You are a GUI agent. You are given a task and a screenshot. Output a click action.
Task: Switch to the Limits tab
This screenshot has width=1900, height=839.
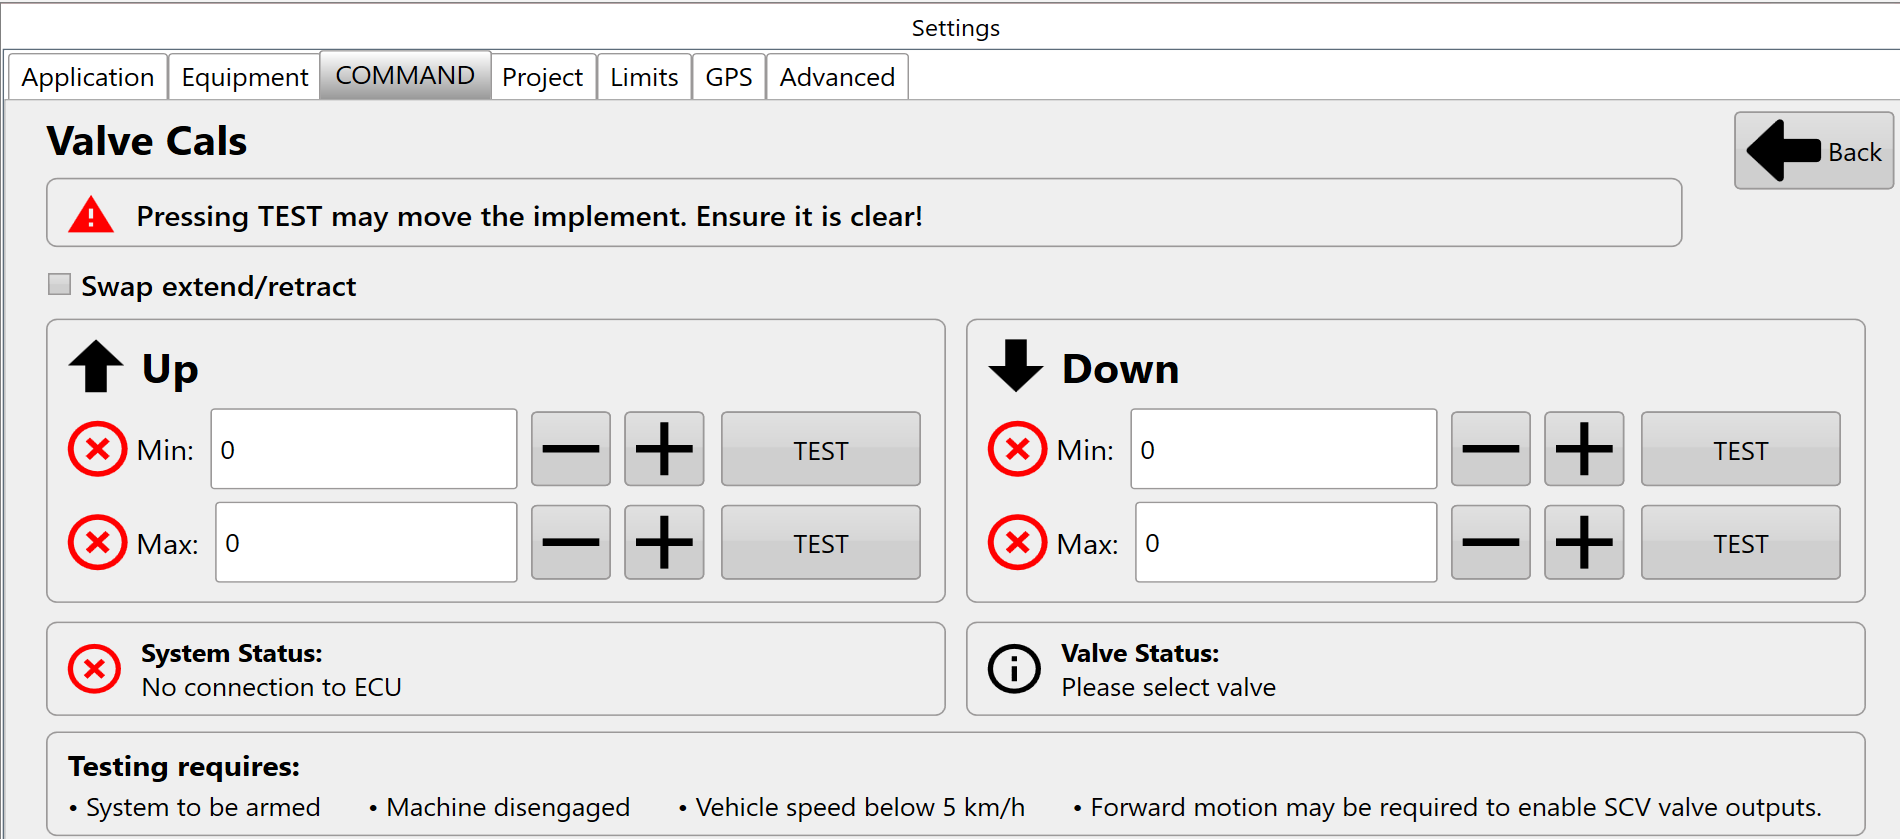click(644, 77)
